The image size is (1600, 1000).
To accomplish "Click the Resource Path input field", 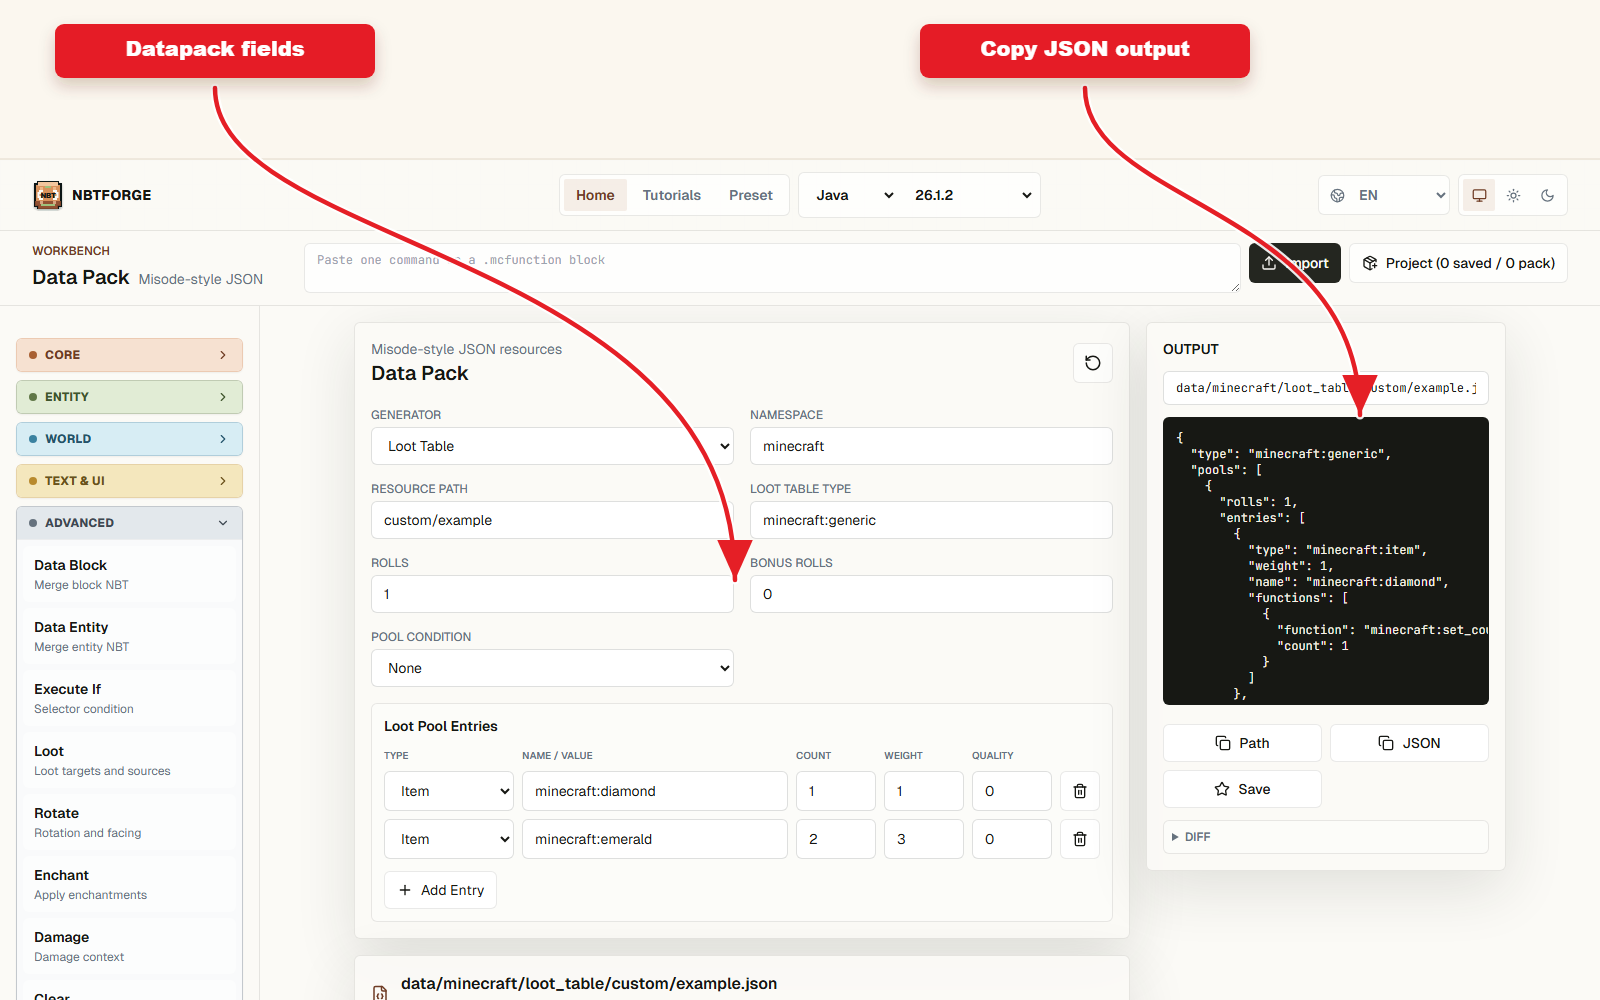I will point(552,520).
